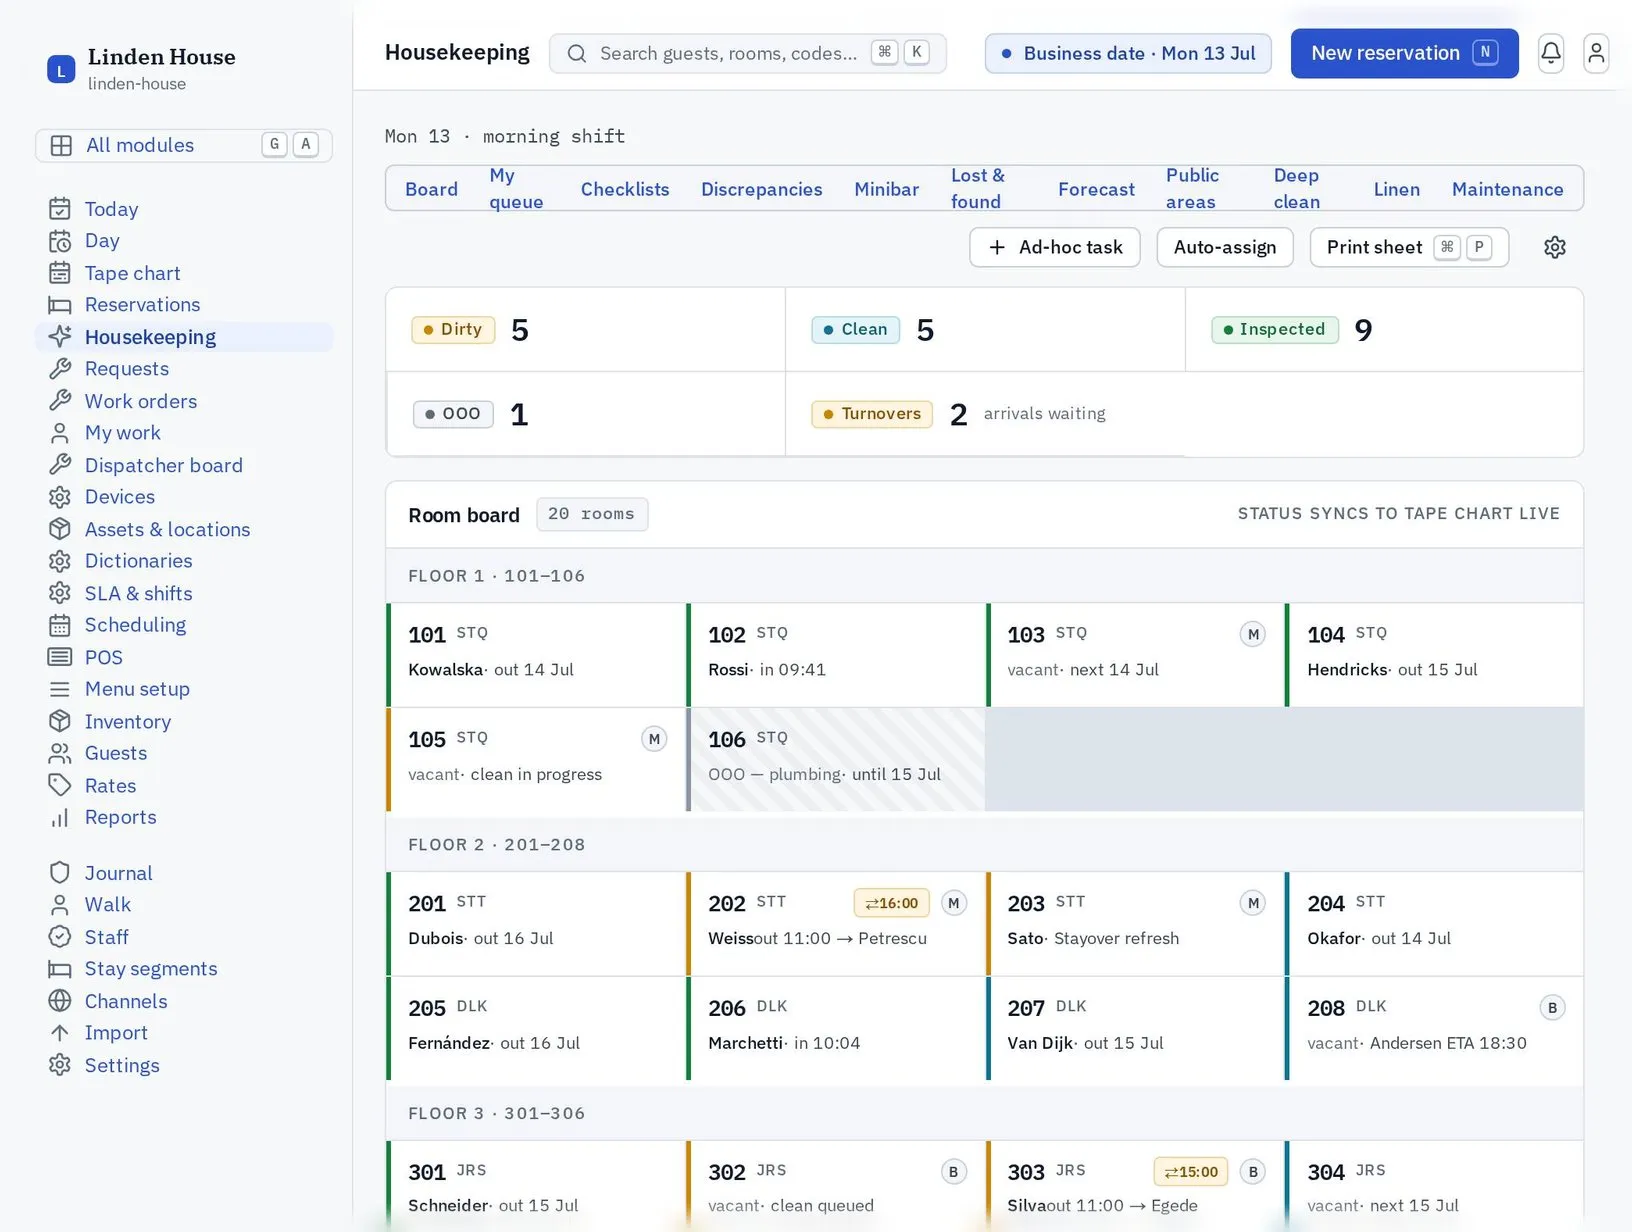Image resolution: width=1632 pixels, height=1232 pixels.
Task: Open housekeeping board settings gear
Action: coord(1555,247)
